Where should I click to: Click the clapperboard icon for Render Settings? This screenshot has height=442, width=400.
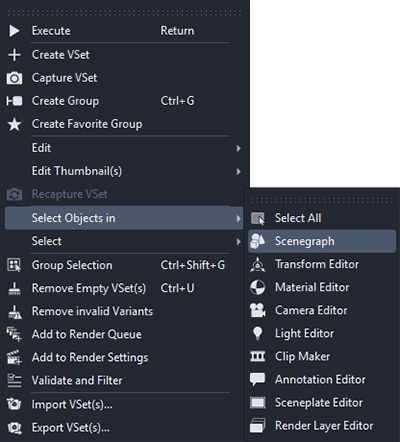coord(14,357)
